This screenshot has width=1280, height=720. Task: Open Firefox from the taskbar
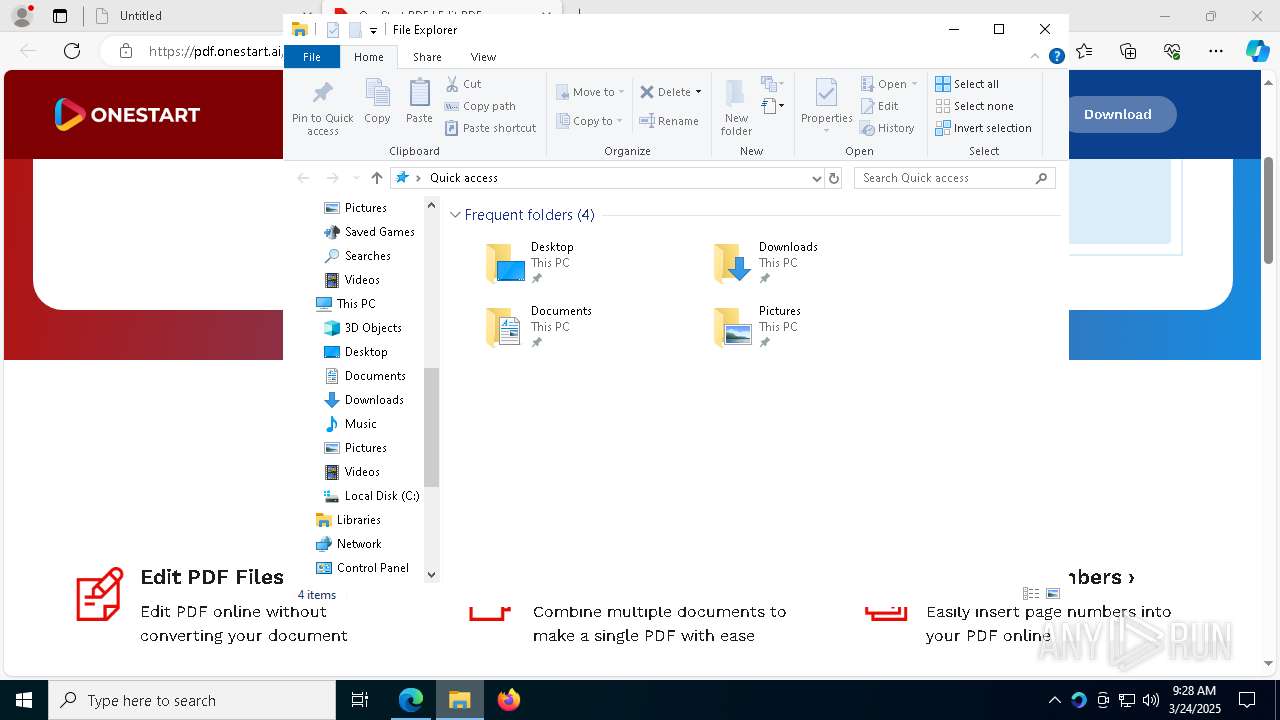coord(508,700)
